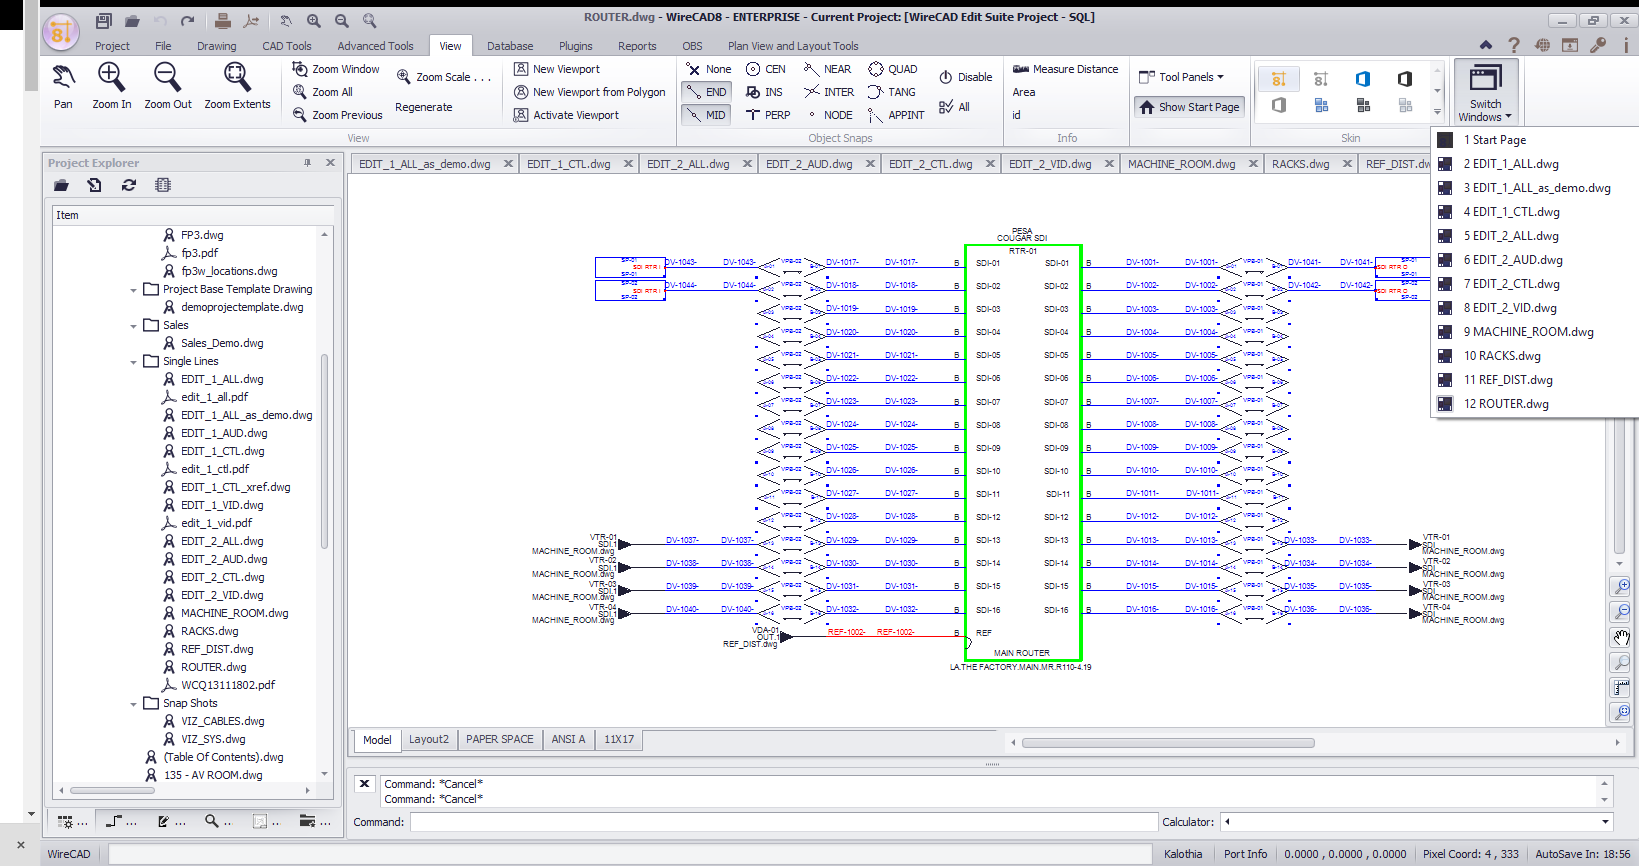Open the Calculator combo box dropdown

pos(1605,822)
